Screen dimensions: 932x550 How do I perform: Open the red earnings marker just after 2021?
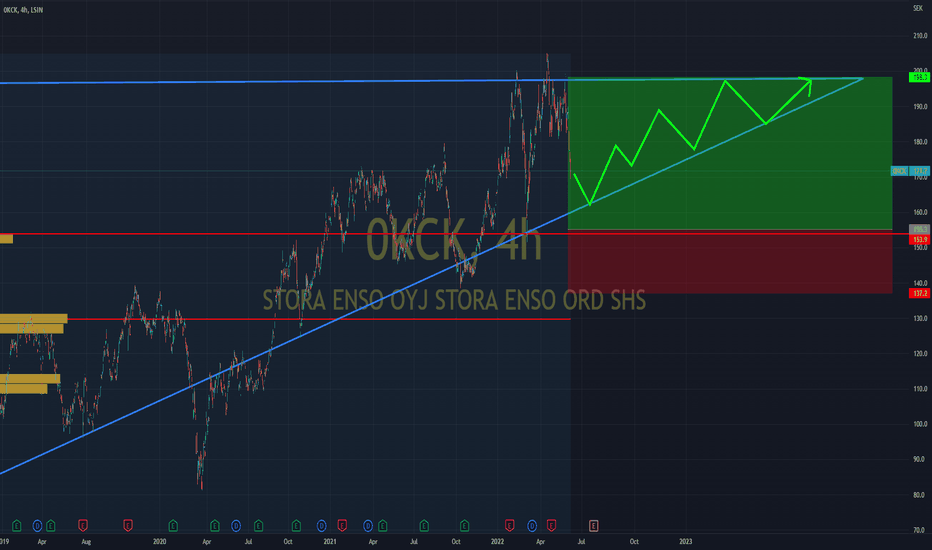click(342, 526)
